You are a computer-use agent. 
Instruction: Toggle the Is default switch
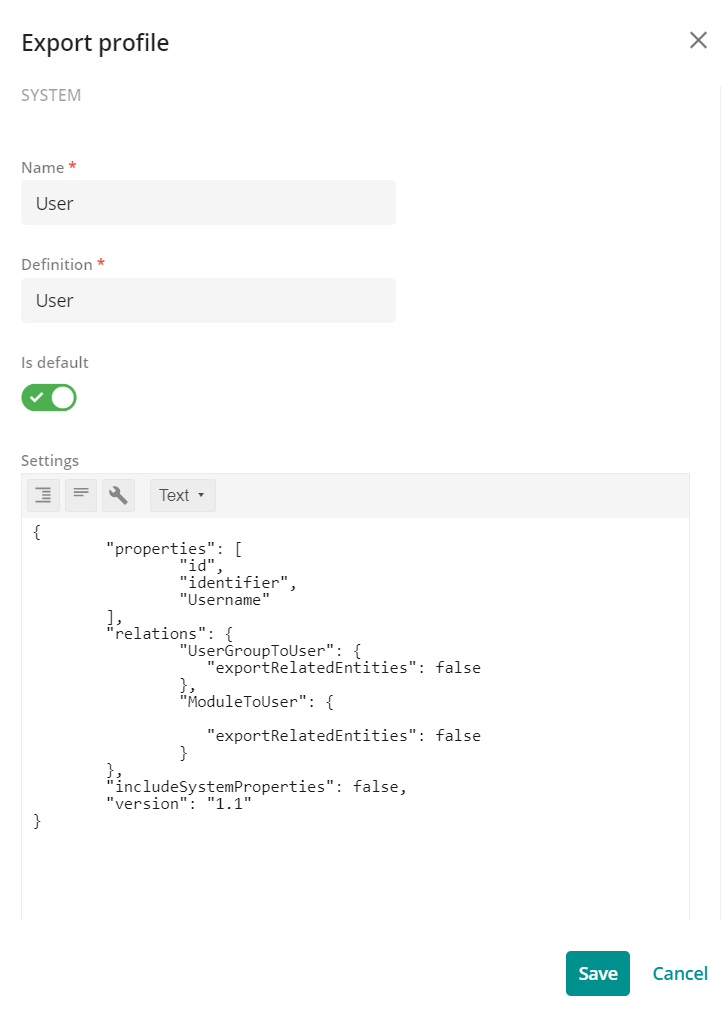tap(49, 398)
